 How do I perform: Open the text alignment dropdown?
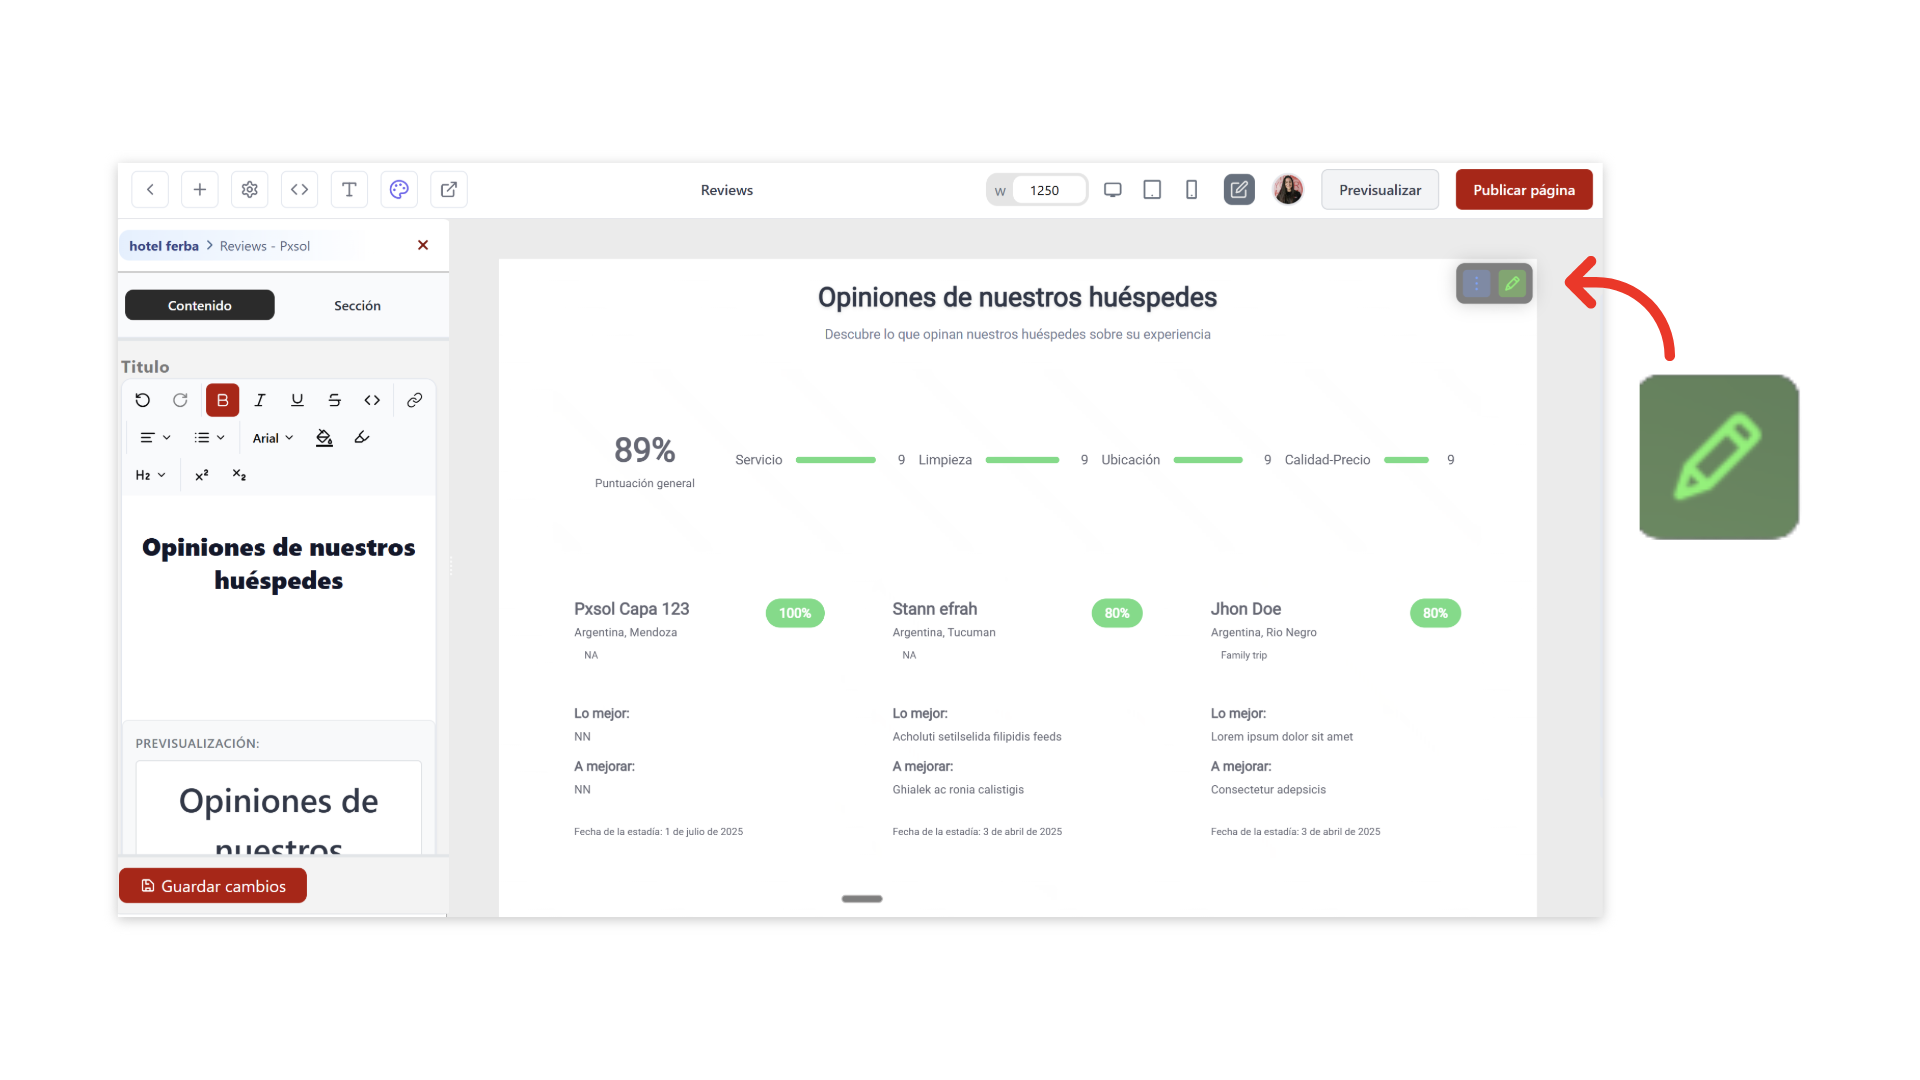click(154, 438)
